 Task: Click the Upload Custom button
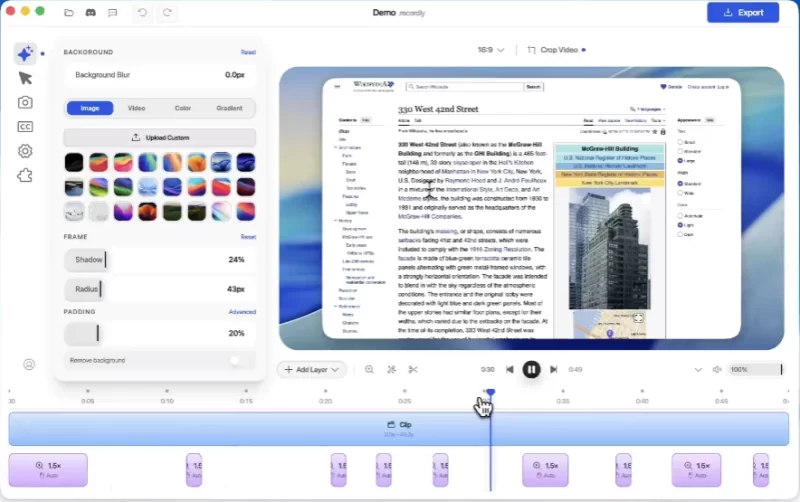[x=160, y=138]
